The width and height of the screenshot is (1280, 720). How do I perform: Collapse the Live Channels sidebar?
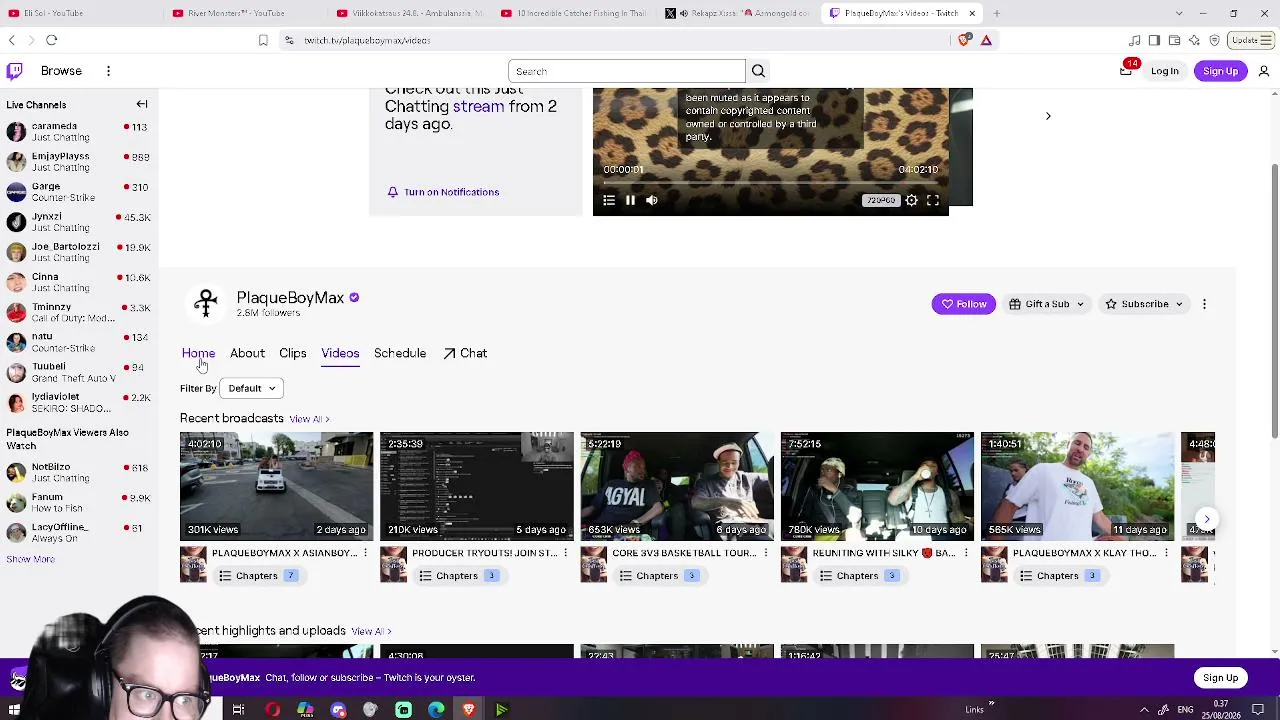click(x=142, y=104)
